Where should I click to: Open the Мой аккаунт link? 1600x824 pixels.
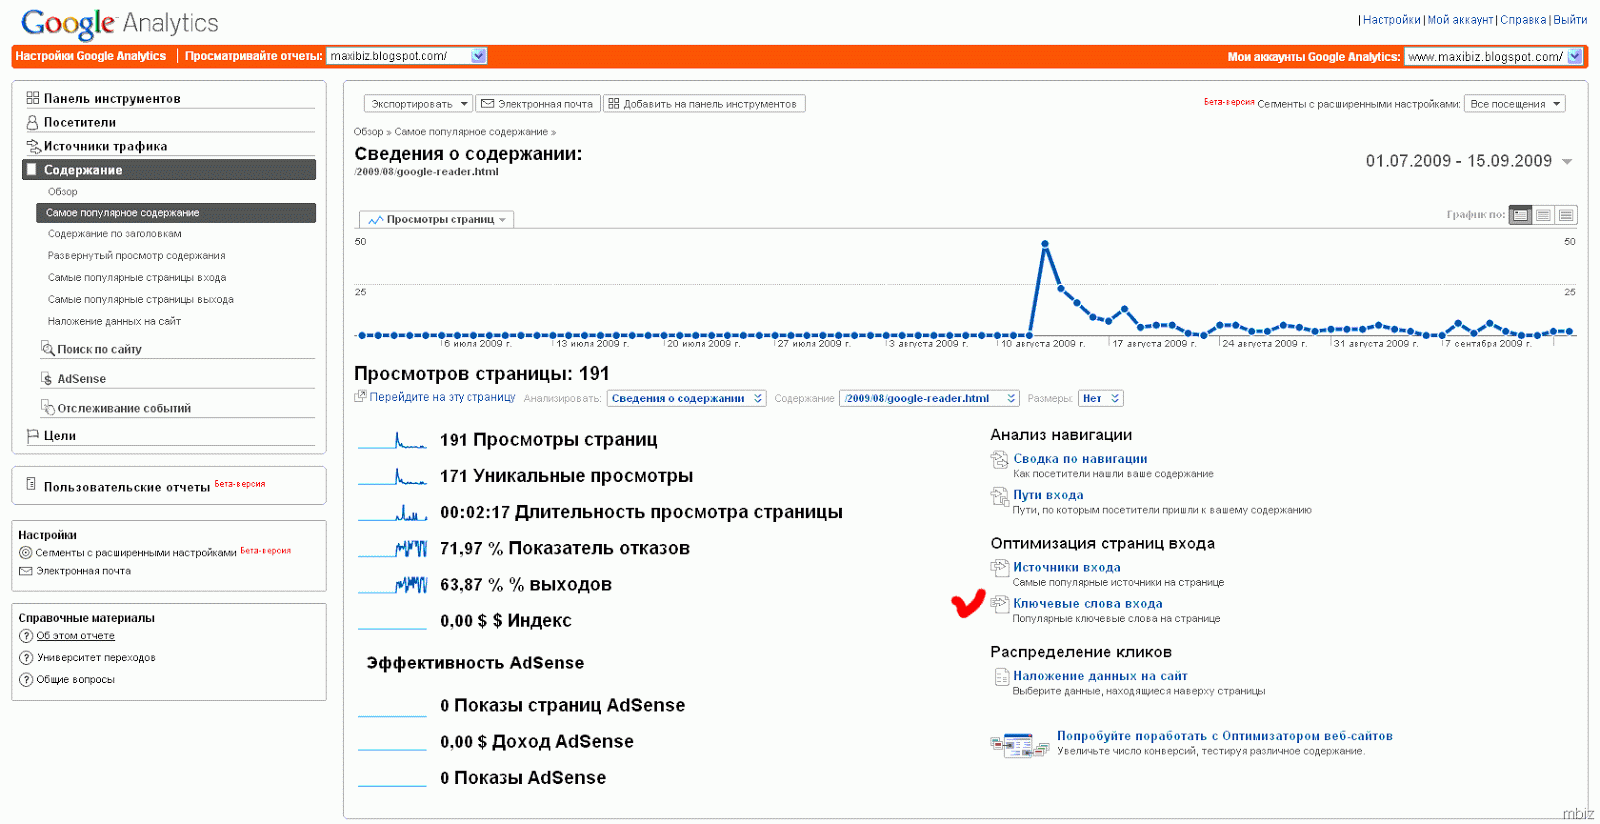1460,20
